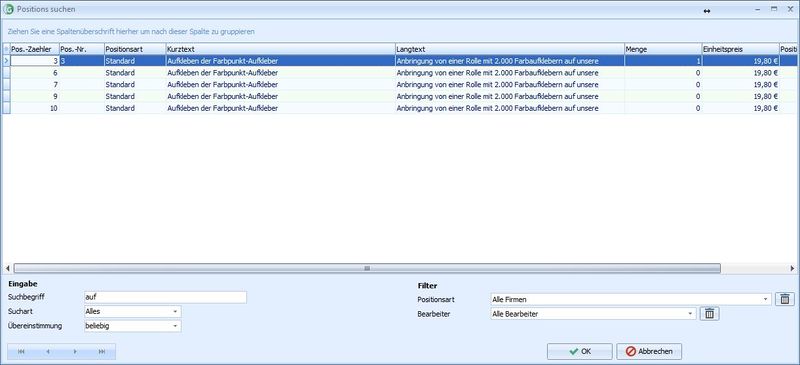The image size is (800, 365).
Task: Open the Suchart dropdown showing Alles
Action: [x=133, y=311]
